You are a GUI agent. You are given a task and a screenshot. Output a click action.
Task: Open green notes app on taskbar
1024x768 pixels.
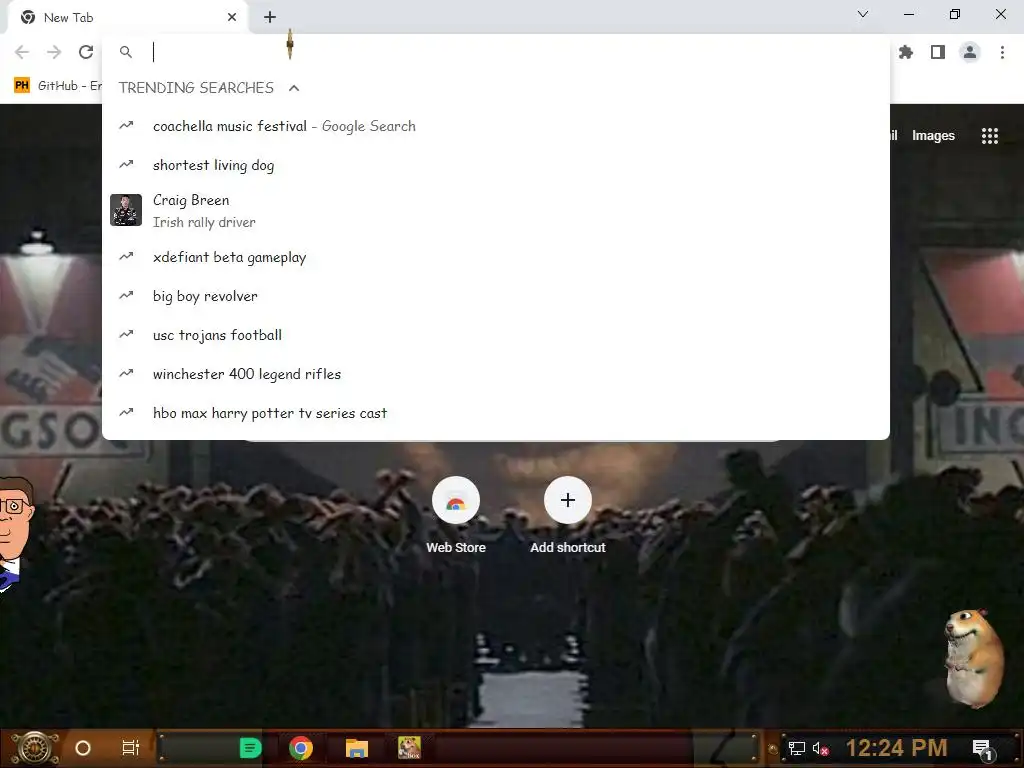pyautogui.click(x=250, y=748)
